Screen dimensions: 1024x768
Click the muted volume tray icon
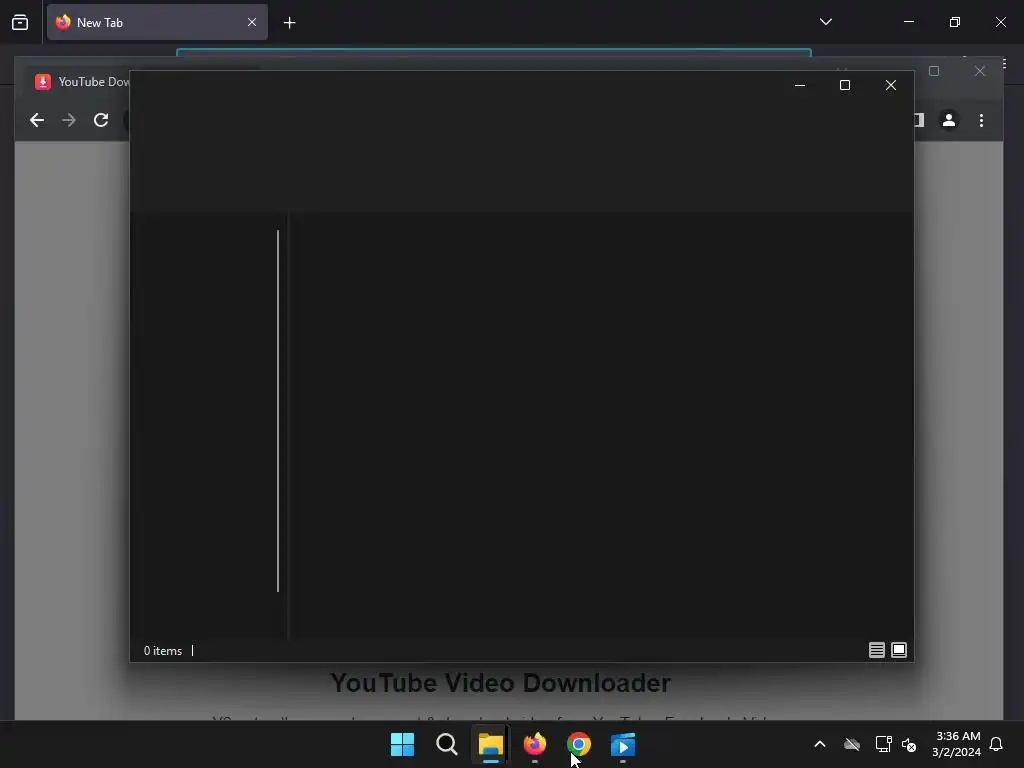tap(908, 744)
